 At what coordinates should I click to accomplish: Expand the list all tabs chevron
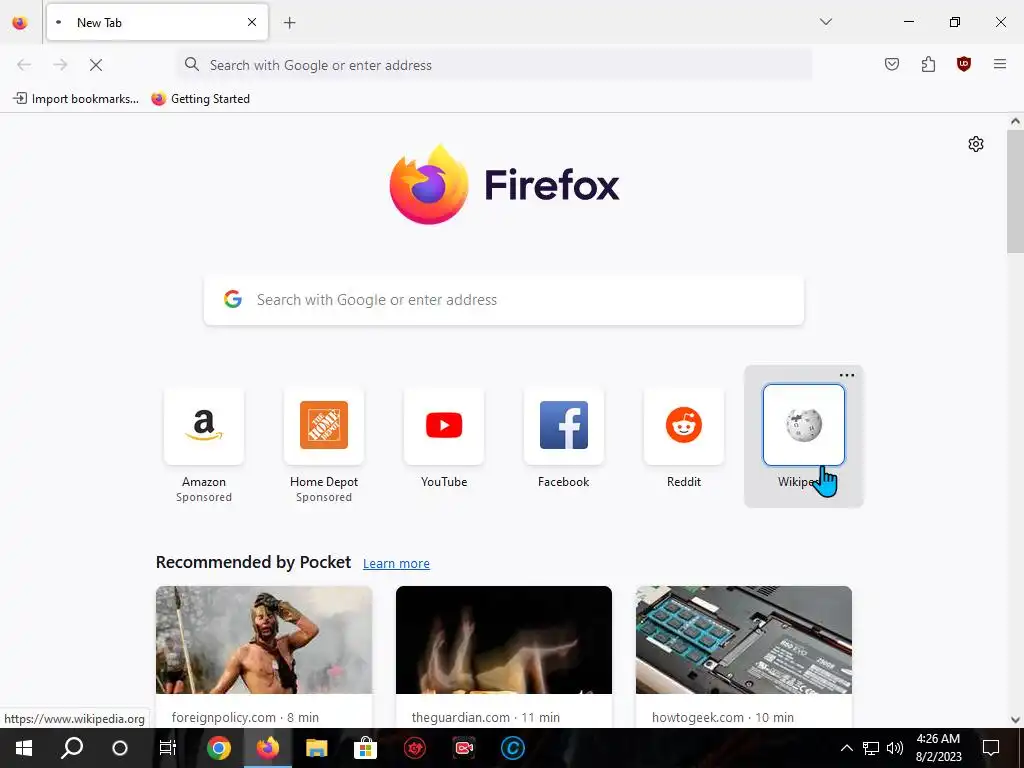click(x=826, y=22)
